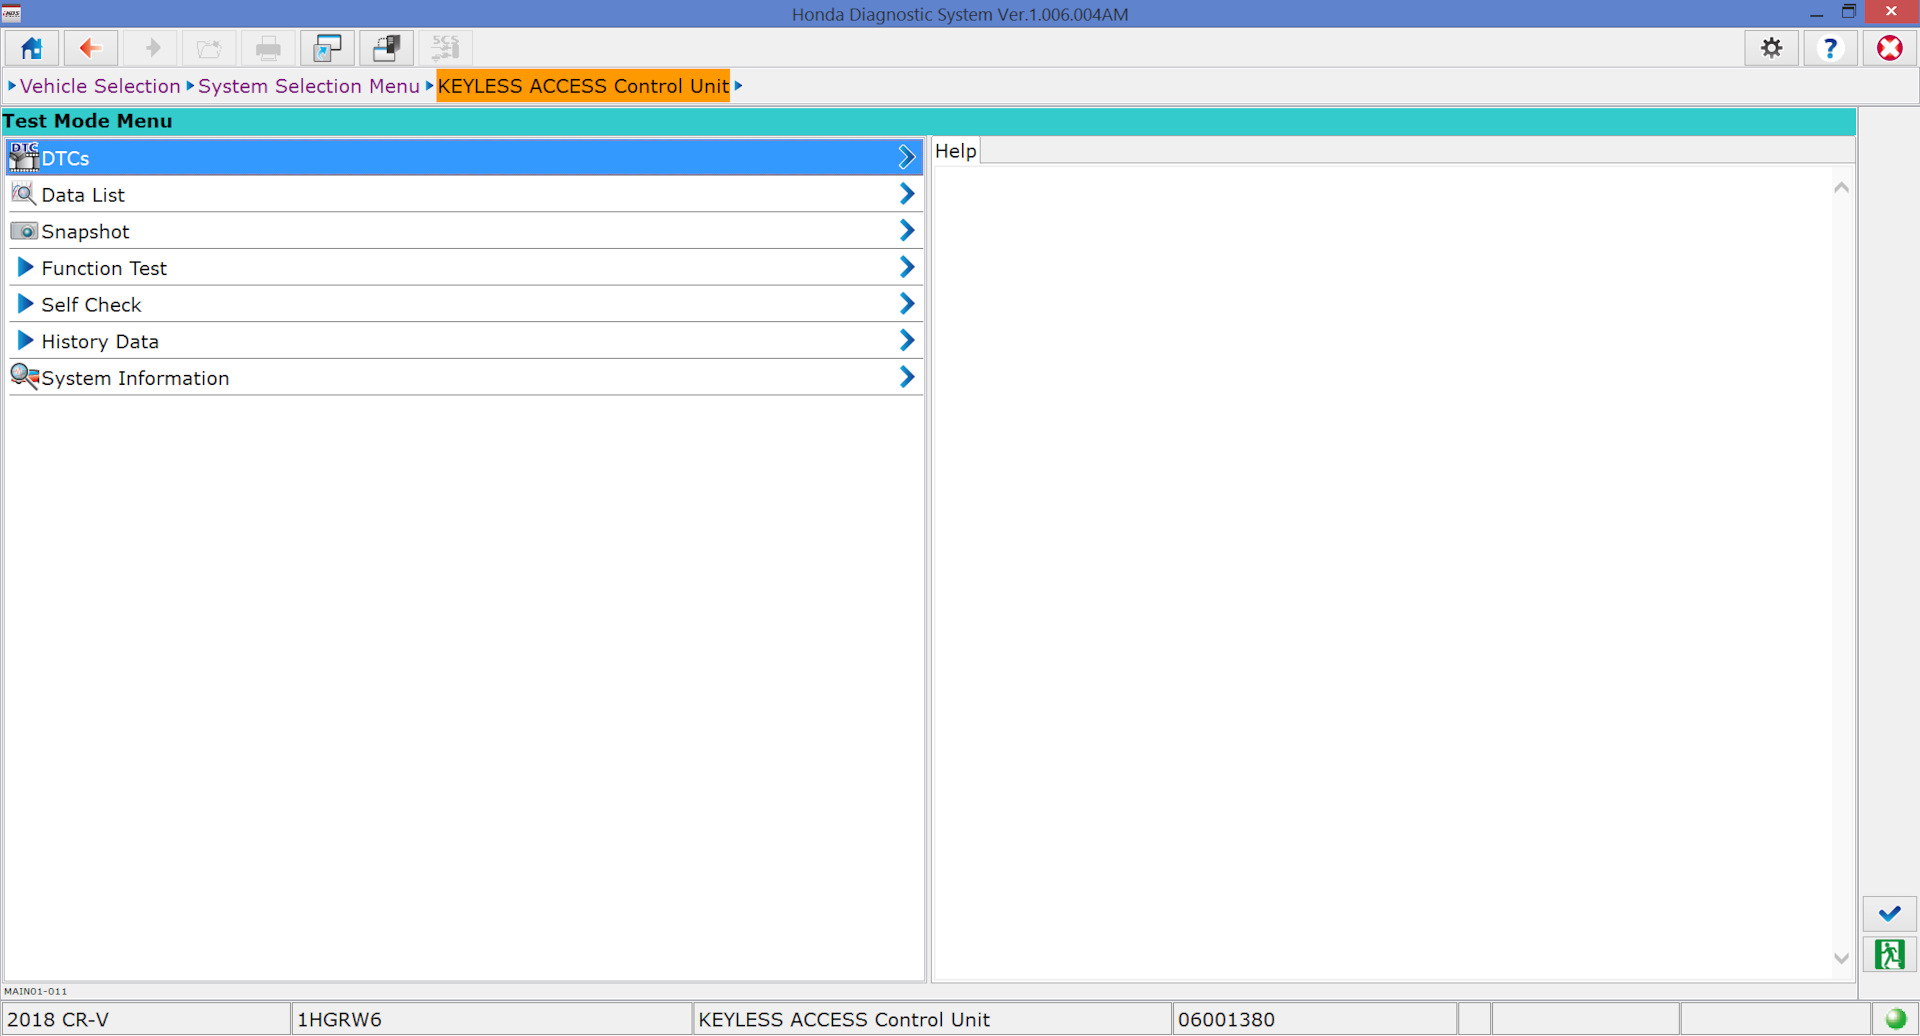Viewport: 1920px width, 1036px height.
Task: Switch to the Help tab
Action: [955, 151]
